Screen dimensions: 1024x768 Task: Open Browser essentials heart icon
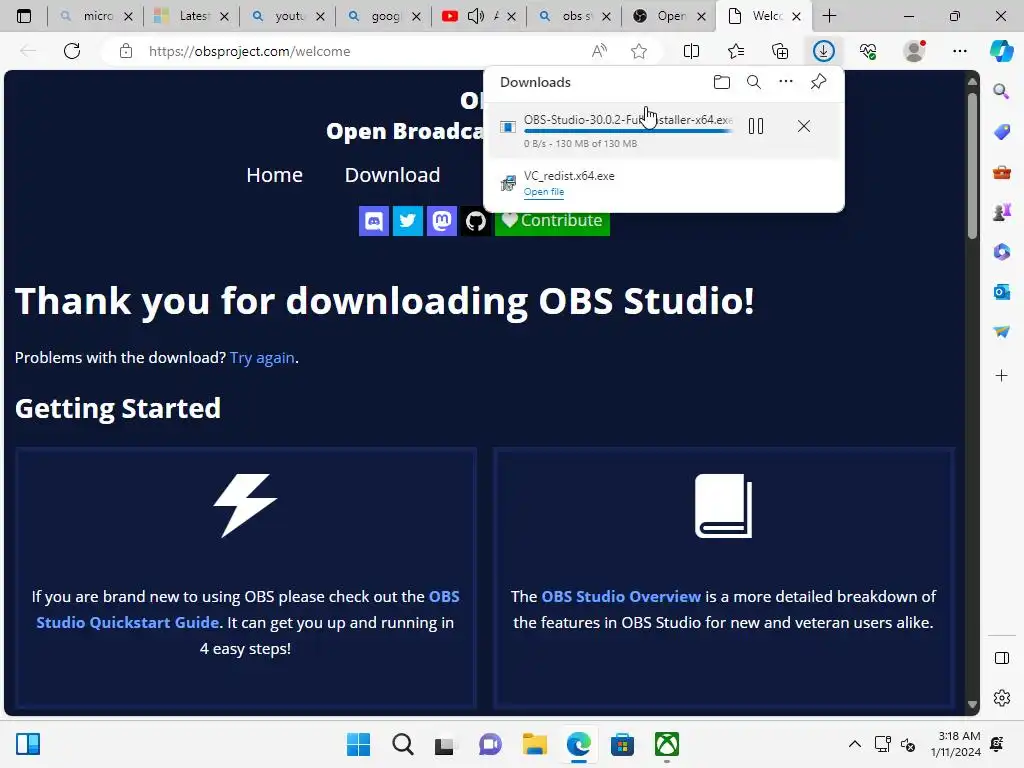[x=868, y=51]
